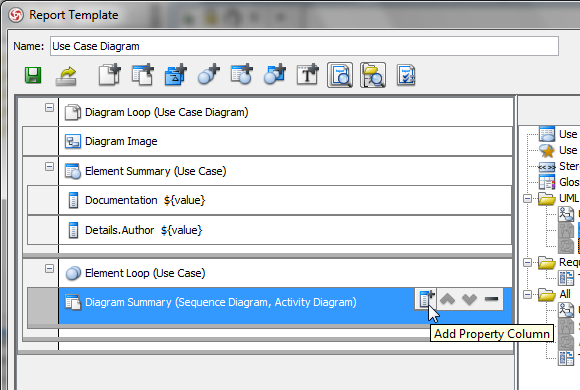Select the Diagram Image row

tap(286, 141)
